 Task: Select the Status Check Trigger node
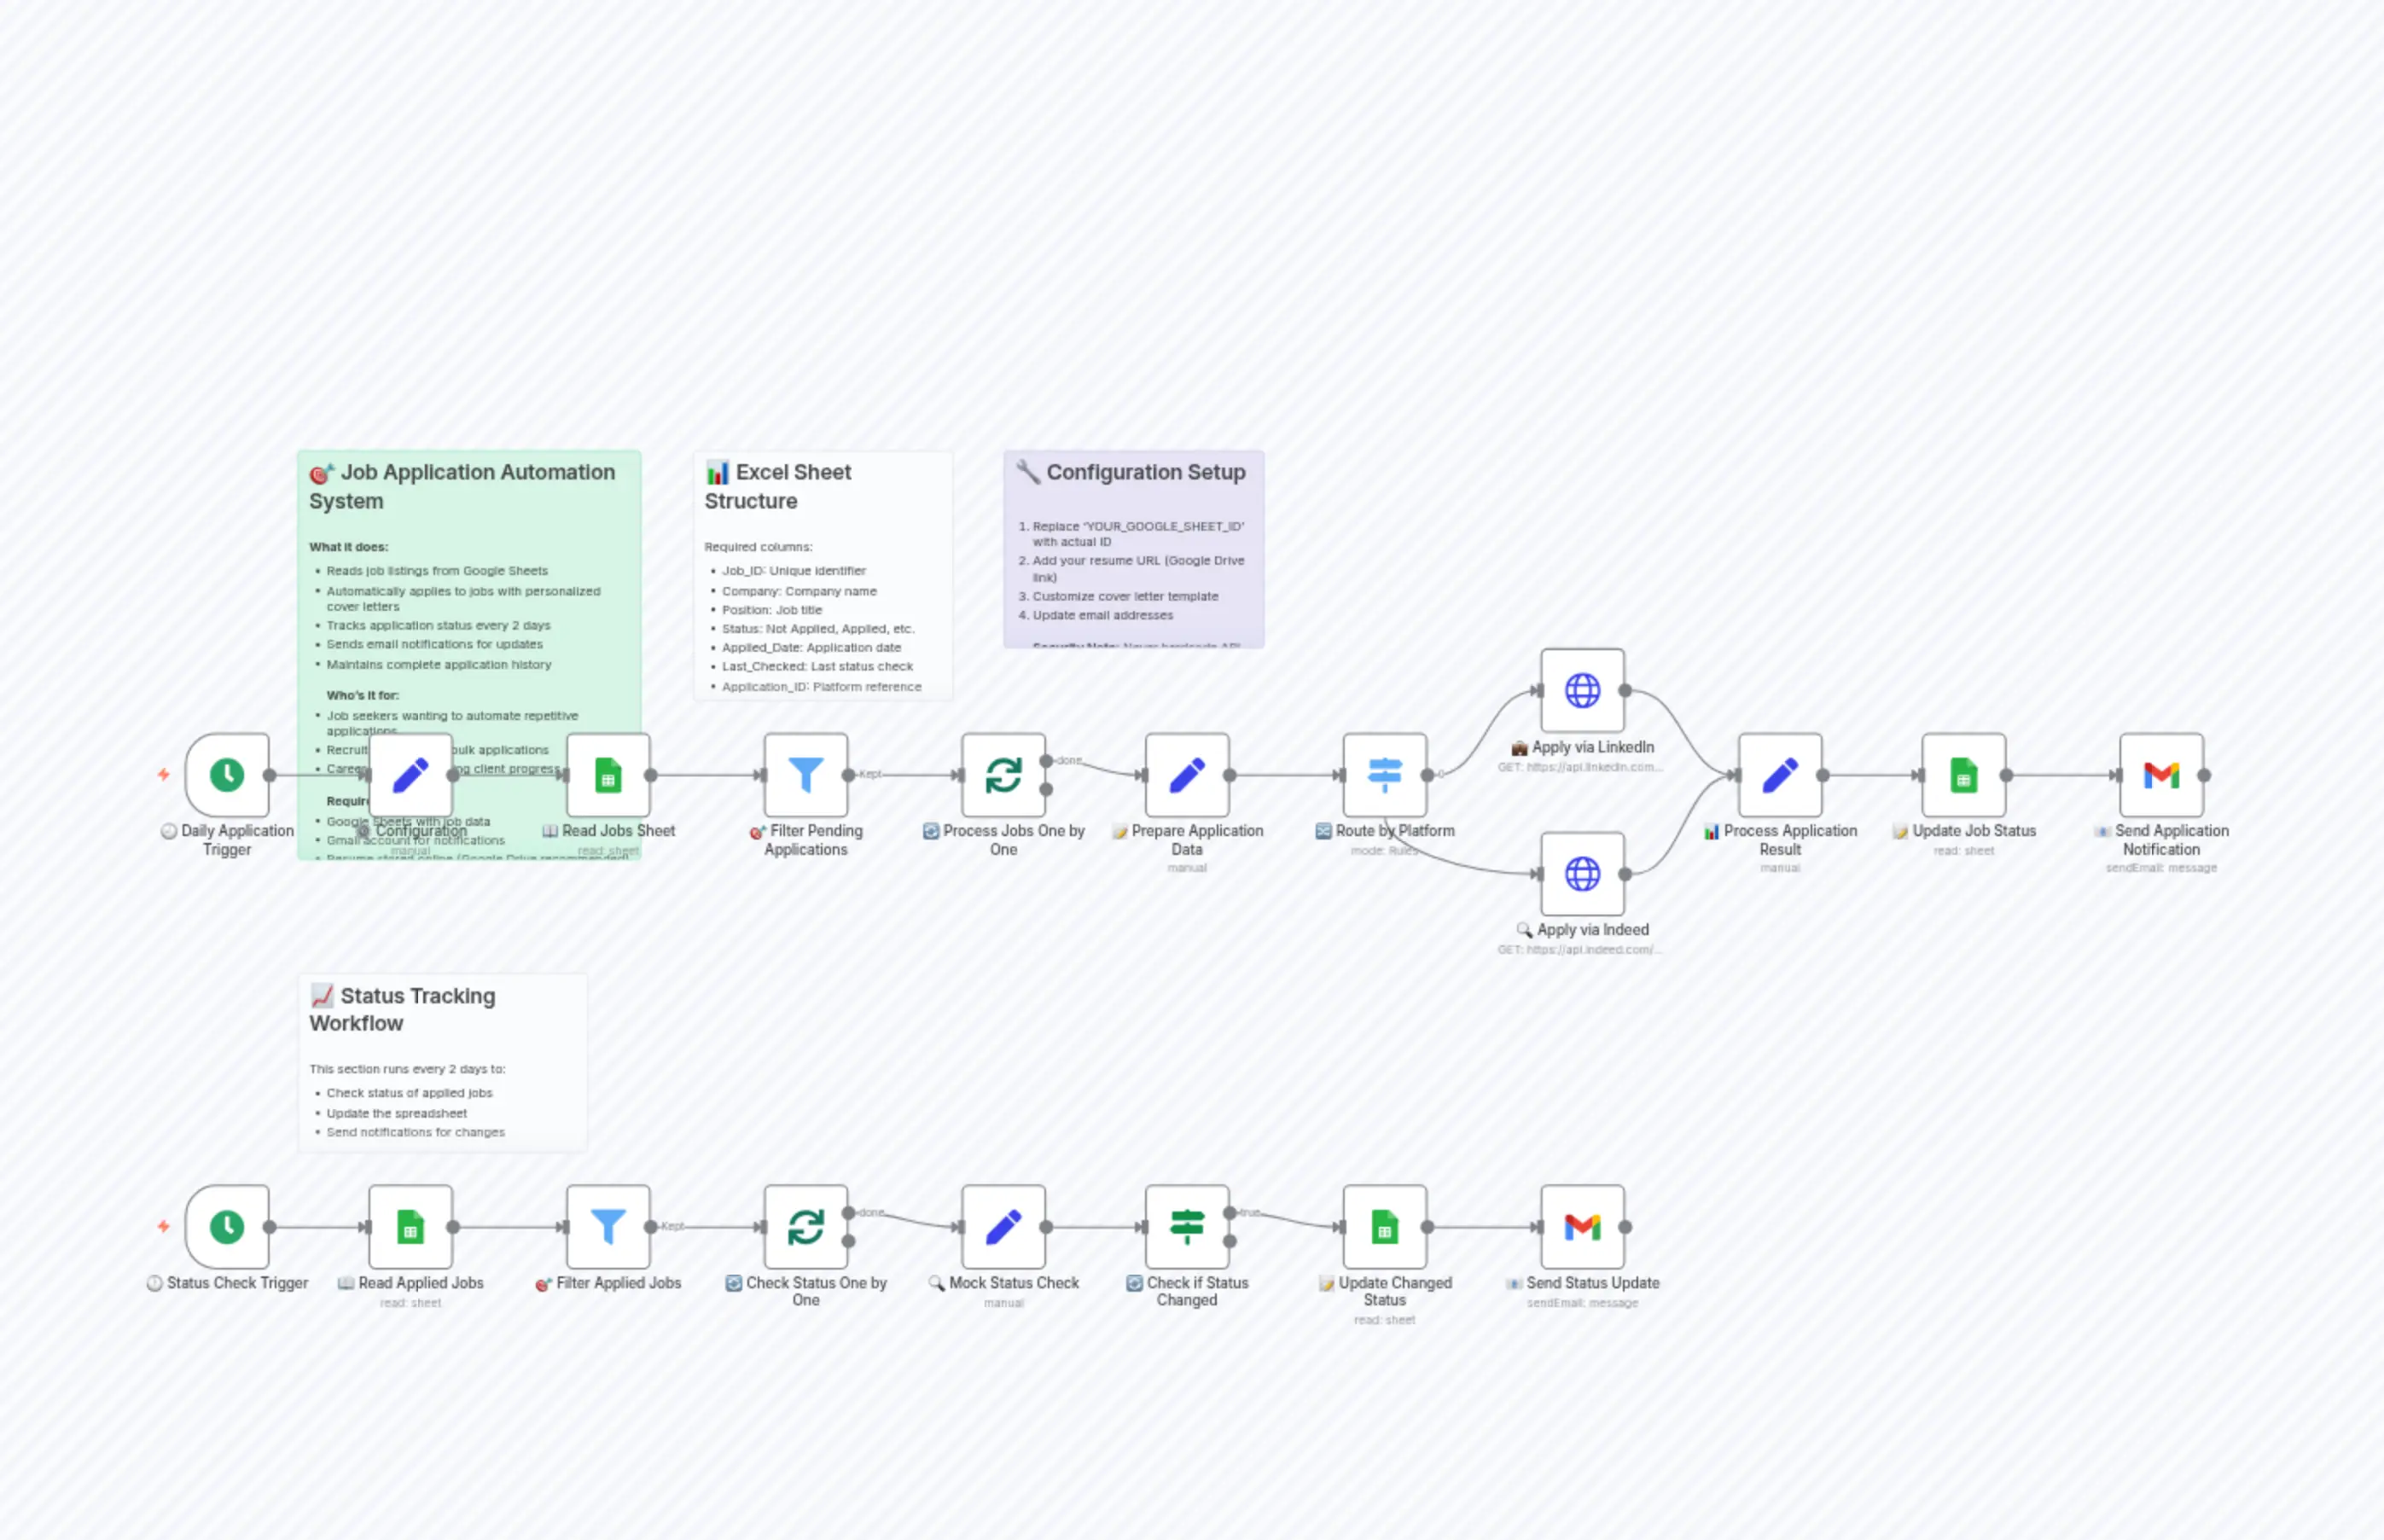click(227, 1227)
